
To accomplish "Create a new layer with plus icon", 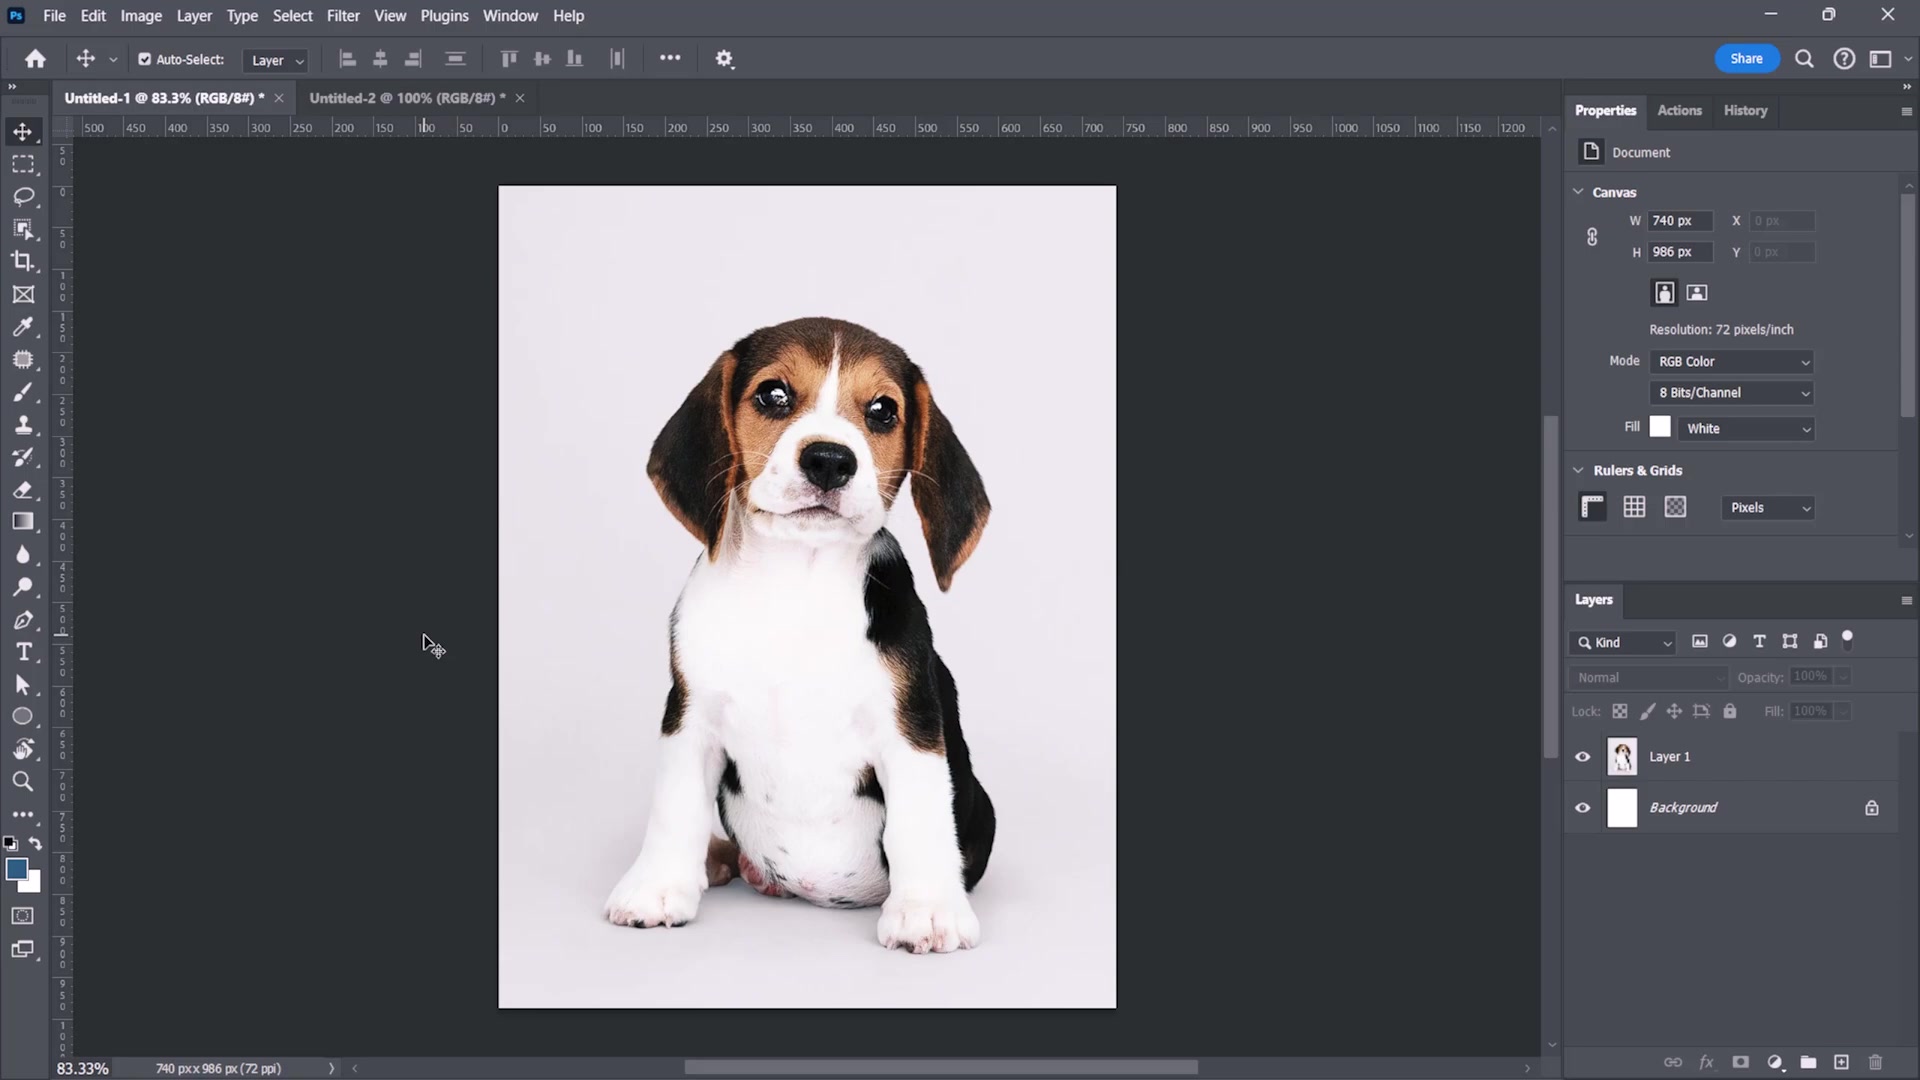I will [1841, 1062].
